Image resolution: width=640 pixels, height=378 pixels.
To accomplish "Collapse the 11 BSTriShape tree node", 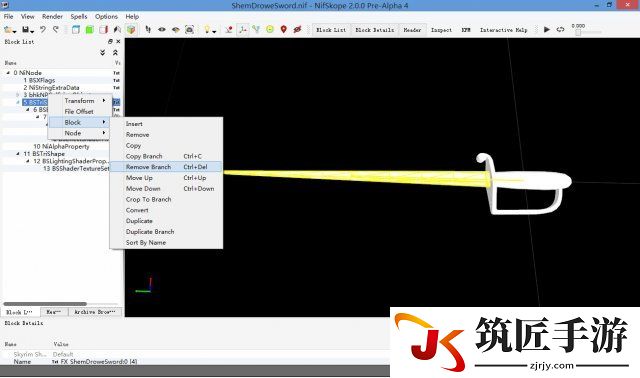I will [x=18, y=154].
